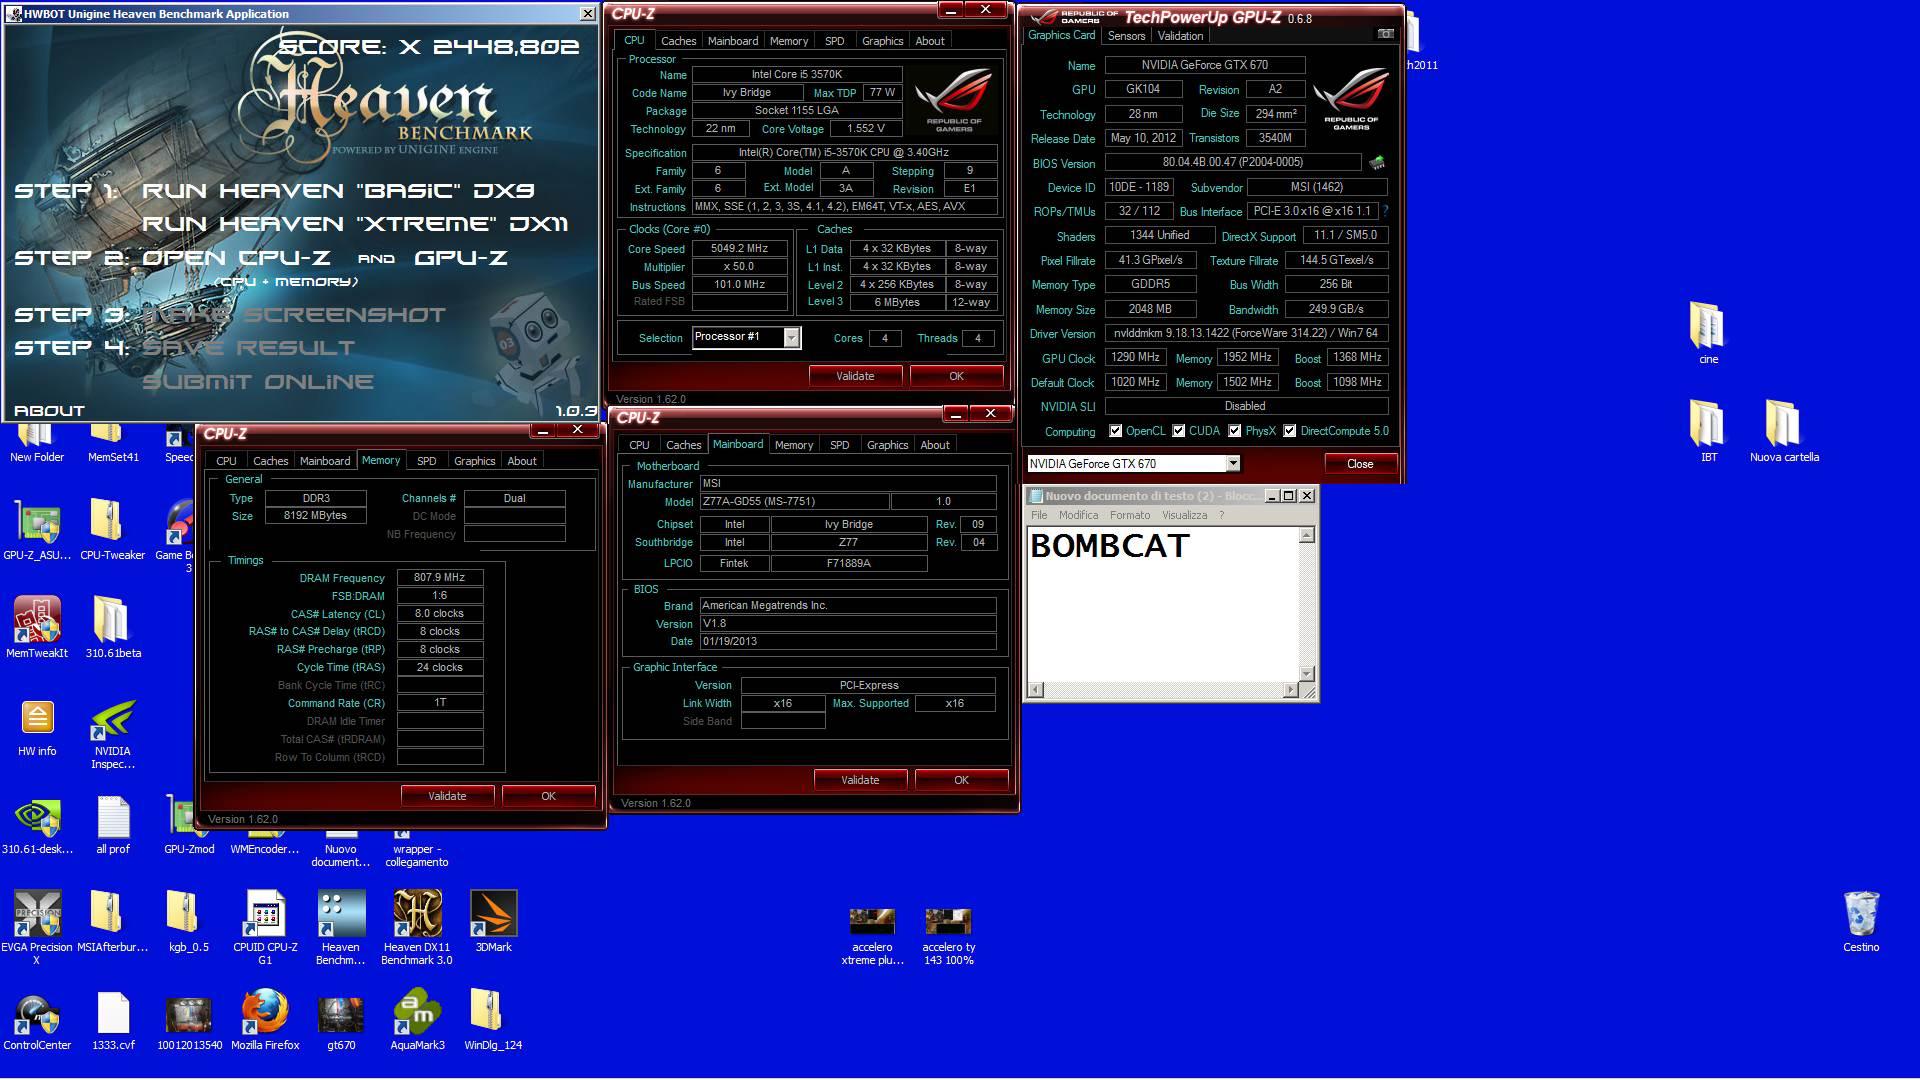Click Notepad horizontal scrollbar right arrow

(1290, 690)
